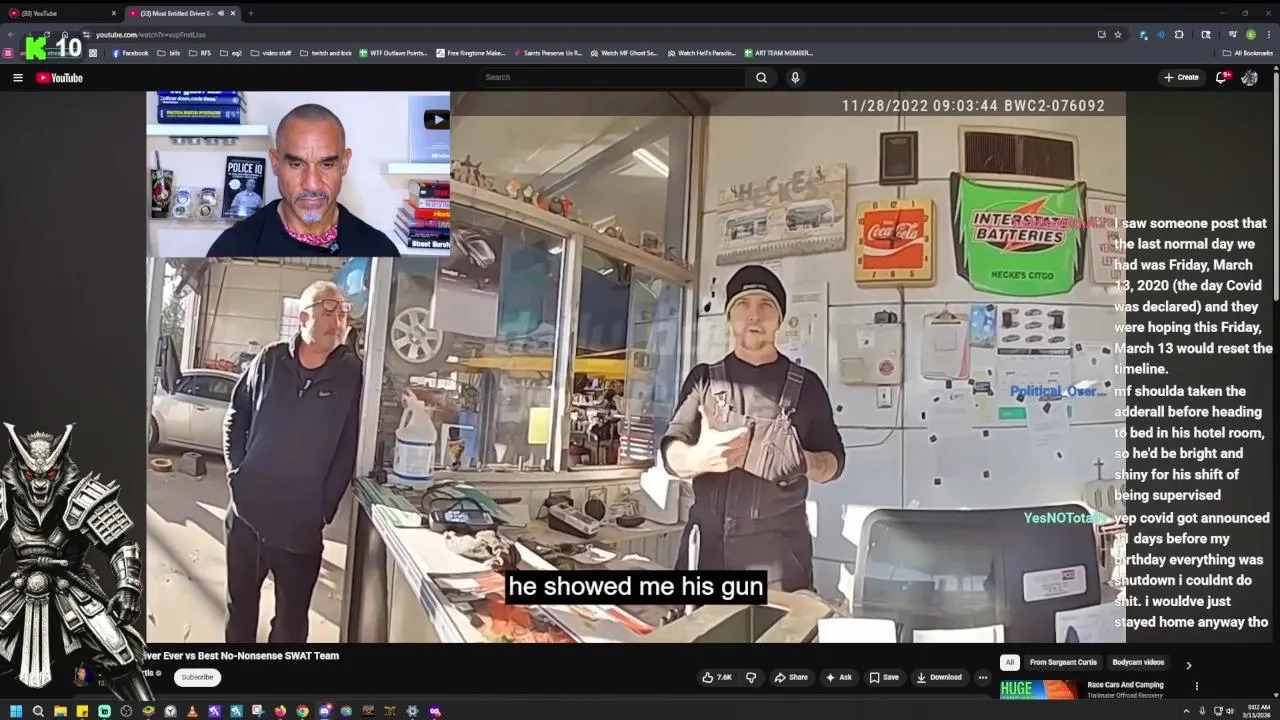Open the YouTube account avatar menu
This screenshot has width=1280, height=720.
1249,77
